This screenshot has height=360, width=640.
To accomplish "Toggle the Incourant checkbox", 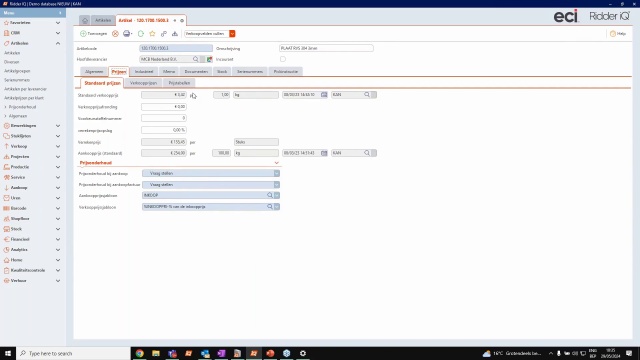I will (x=283, y=59).
